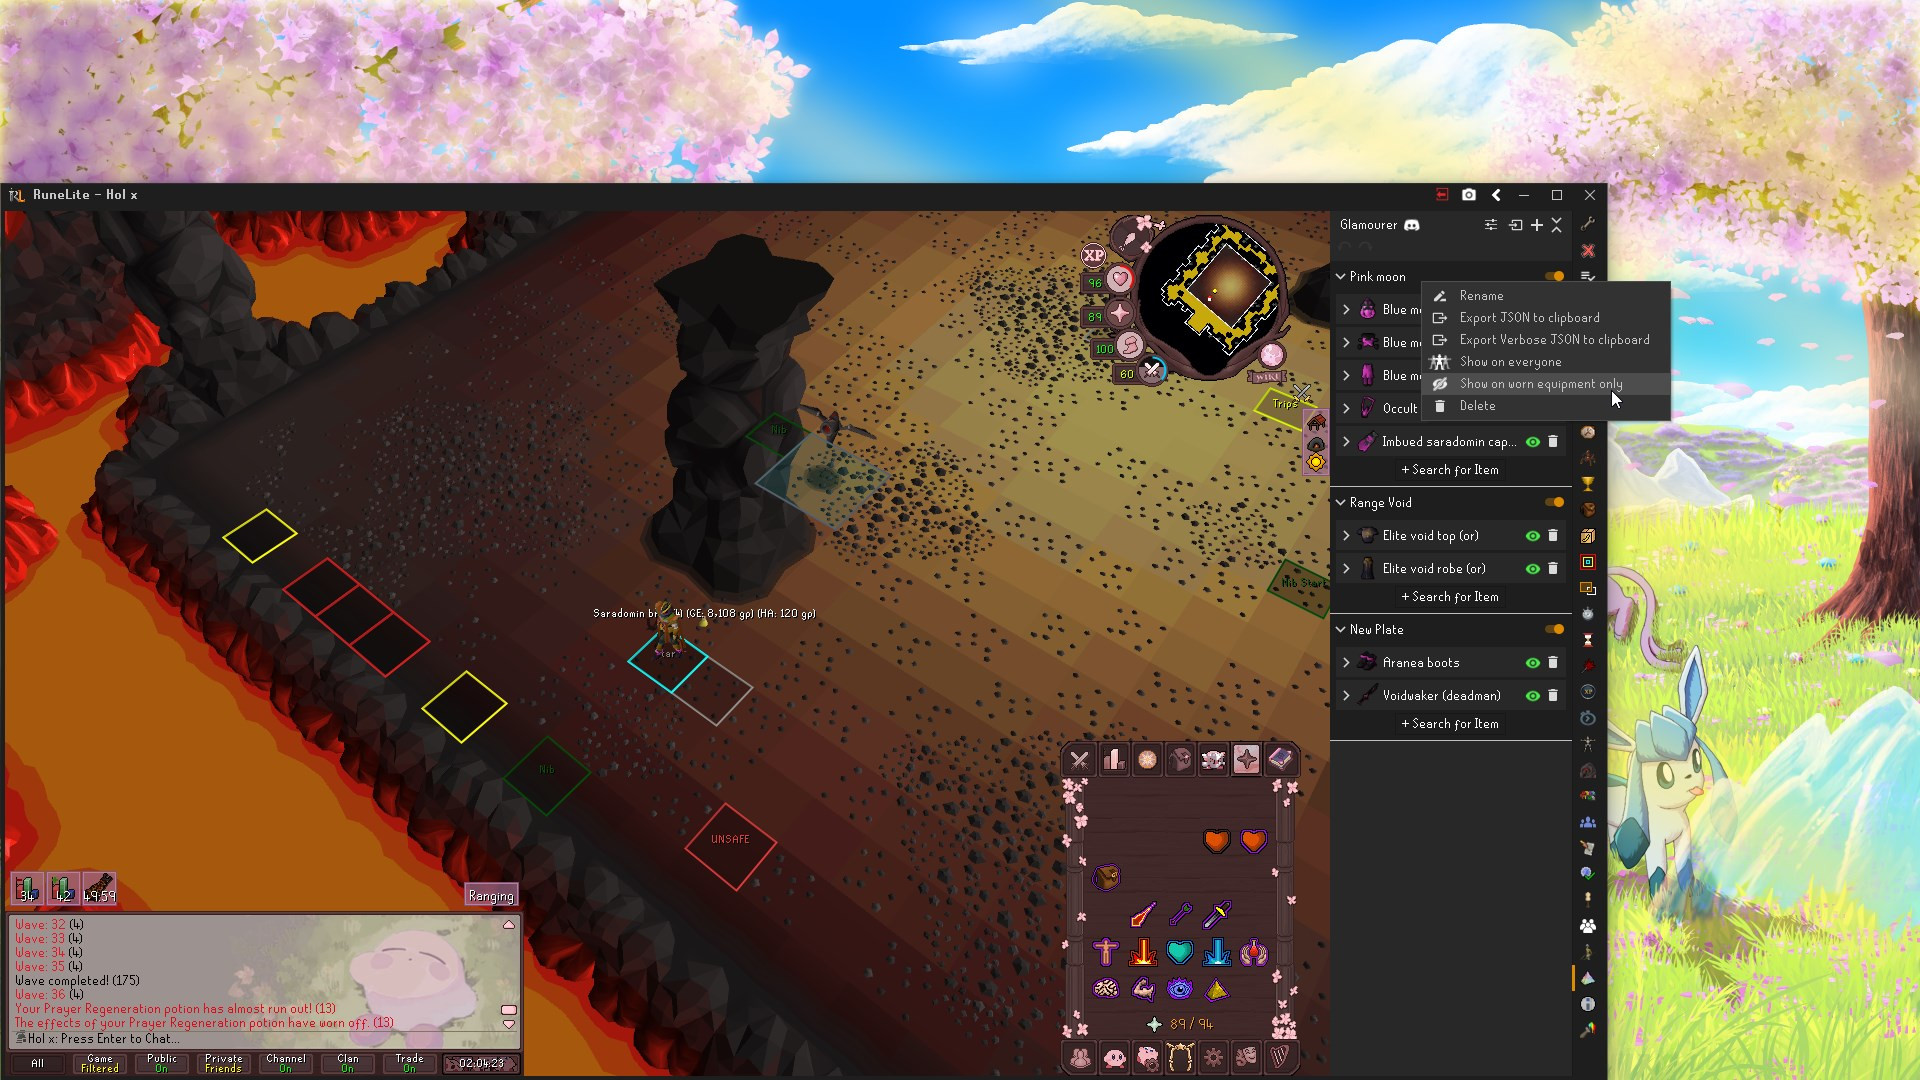Image resolution: width=1920 pixels, height=1080 pixels.
Task: Toggle the New Plate set switch
Action: [x=1554, y=629]
